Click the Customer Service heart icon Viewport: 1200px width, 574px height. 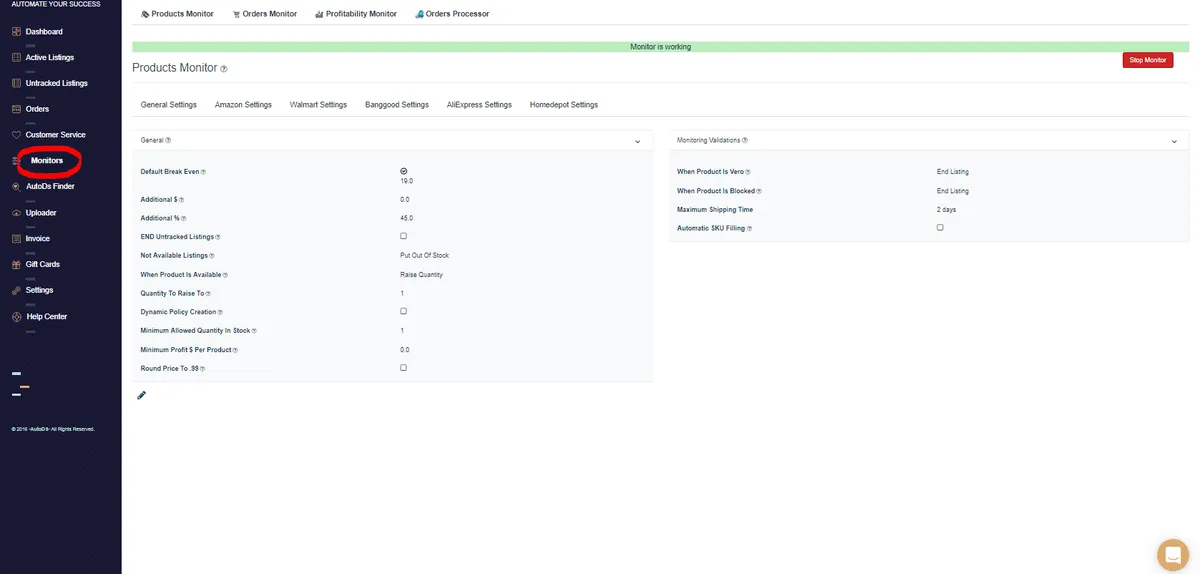(x=16, y=135)
